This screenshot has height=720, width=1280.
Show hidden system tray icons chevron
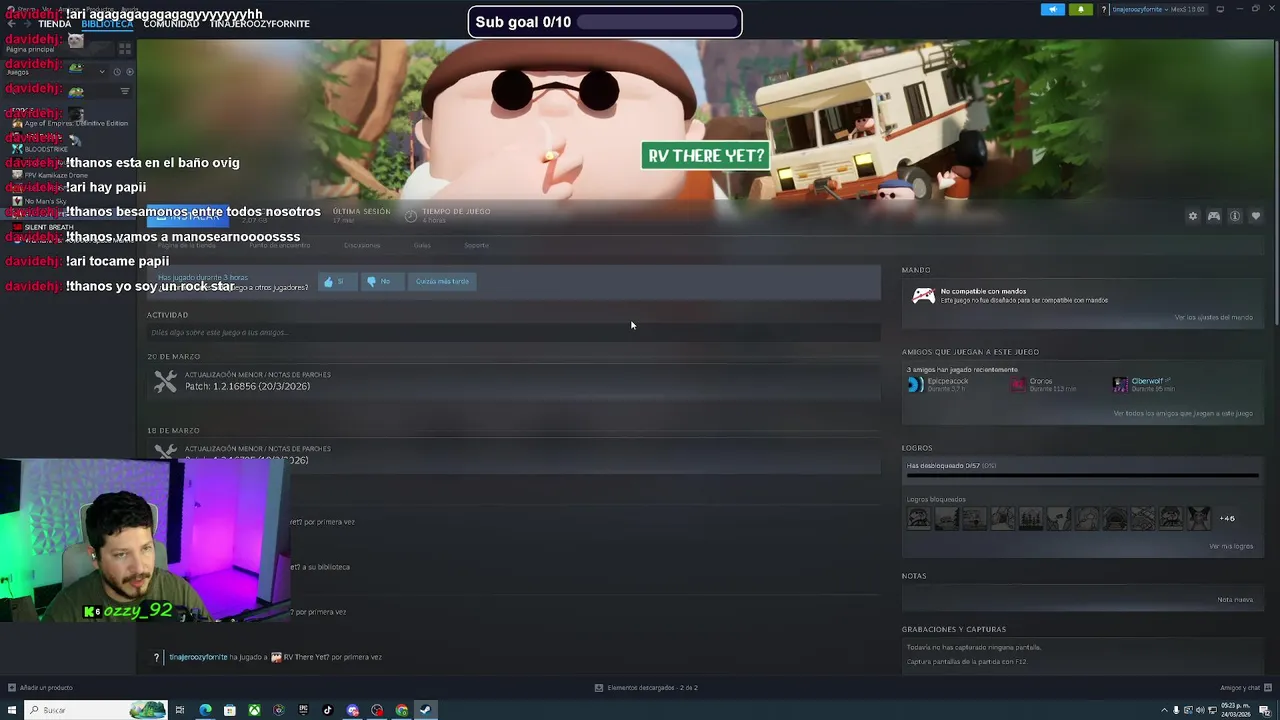coord(1163,710)
